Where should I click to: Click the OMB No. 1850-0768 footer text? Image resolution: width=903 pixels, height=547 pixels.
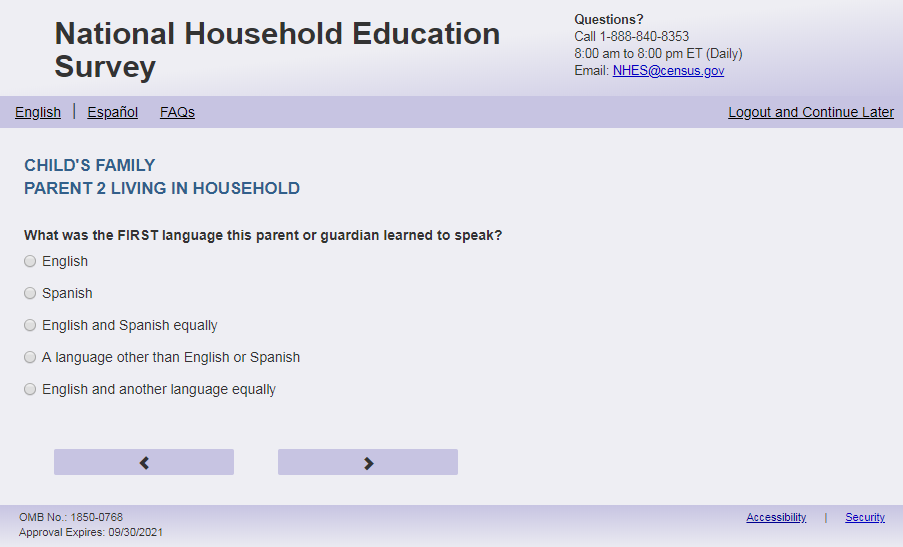point(71,517)
